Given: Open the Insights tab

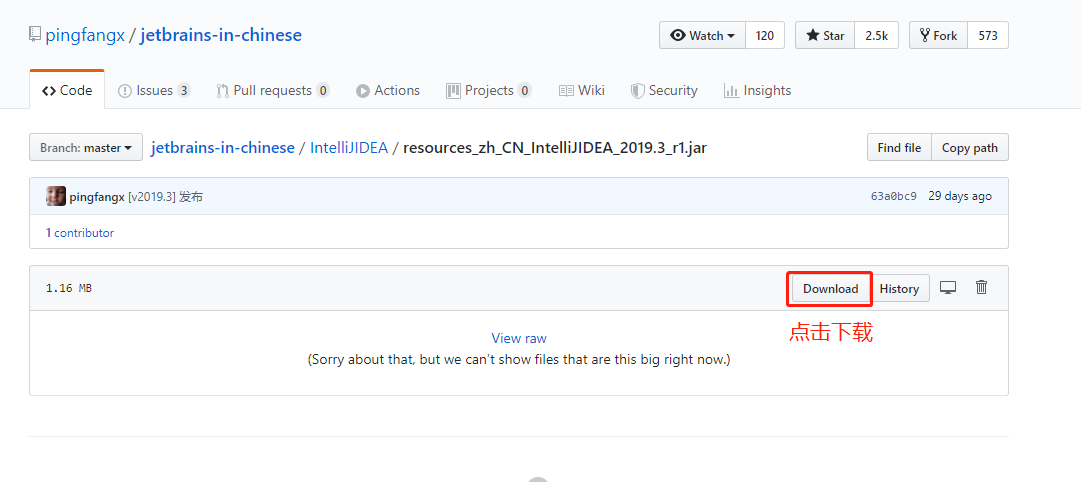Looking at the screenshot, I should [757, 90].
